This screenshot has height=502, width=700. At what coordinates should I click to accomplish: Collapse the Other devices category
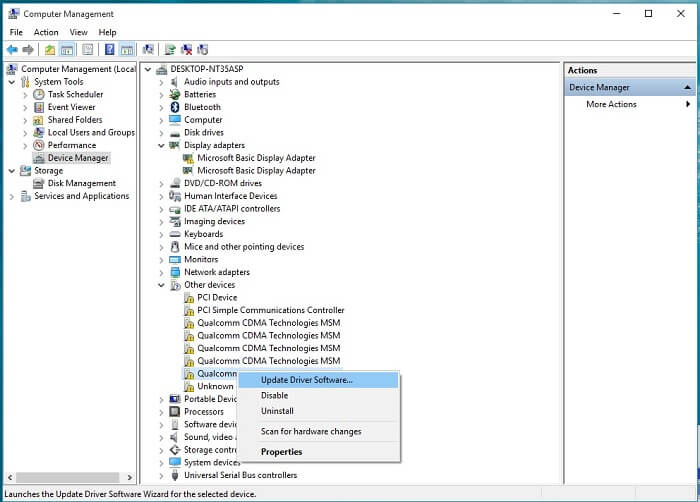pos(161,285)
